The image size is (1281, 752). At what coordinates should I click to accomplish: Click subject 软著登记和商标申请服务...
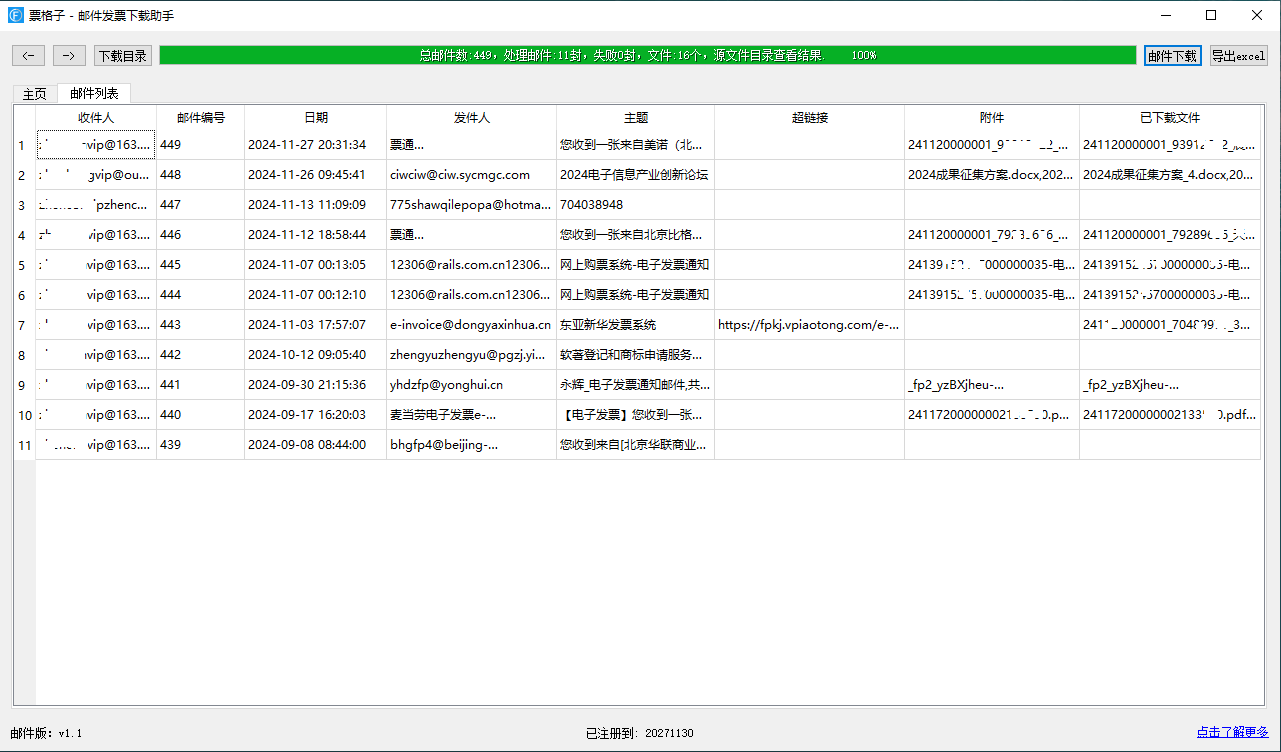point(635,355)
